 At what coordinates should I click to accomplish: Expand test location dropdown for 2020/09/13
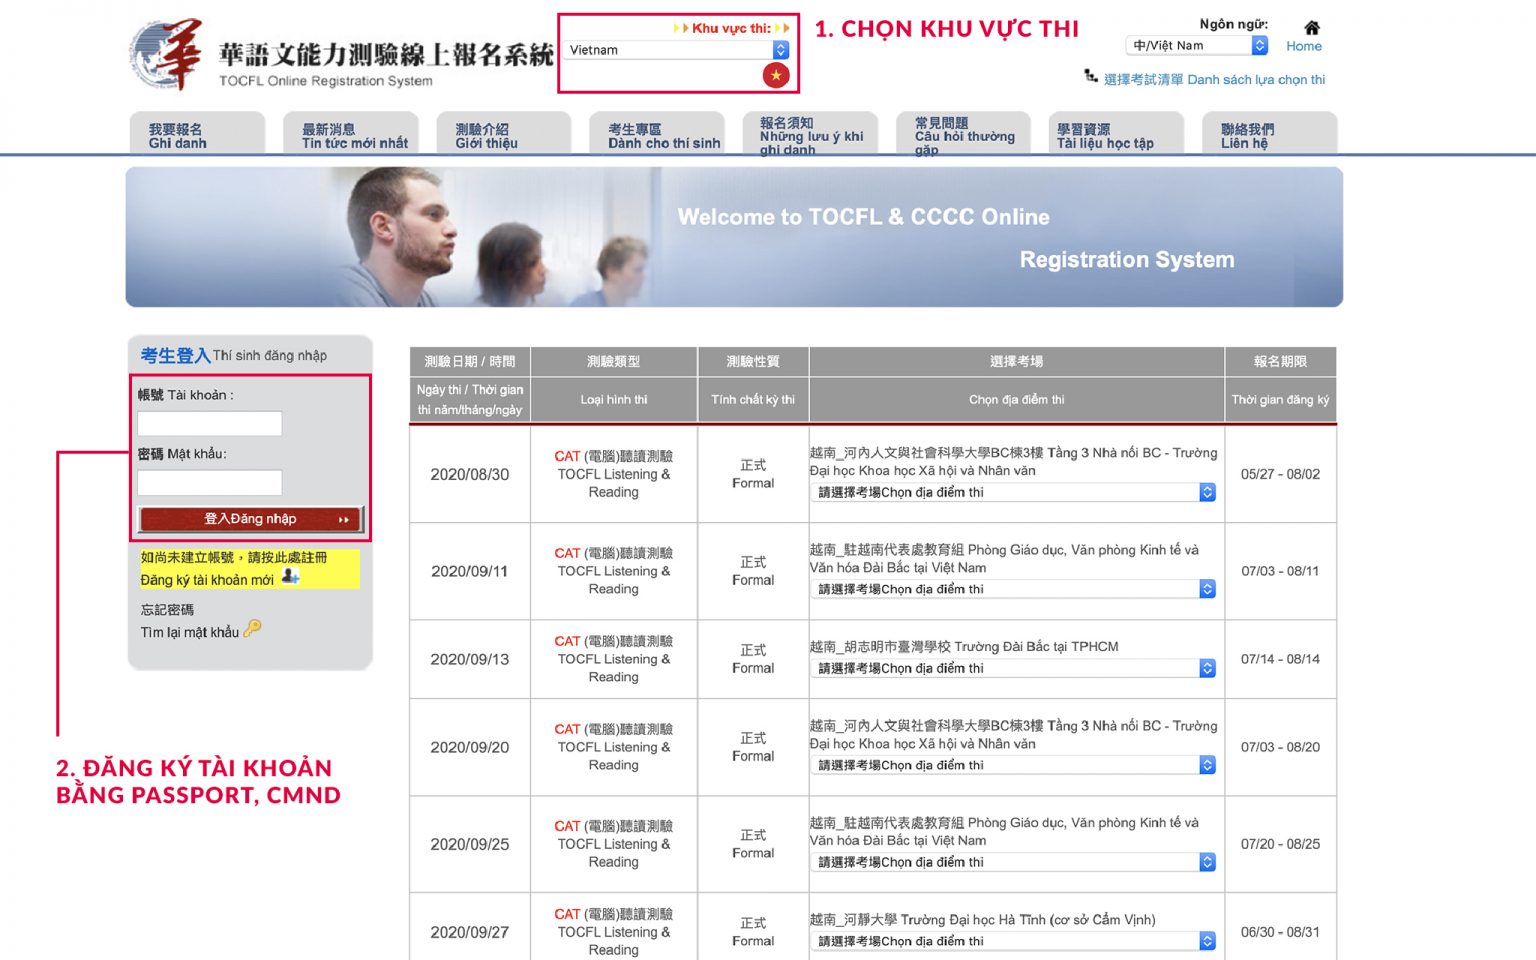tap(1013, 668)
